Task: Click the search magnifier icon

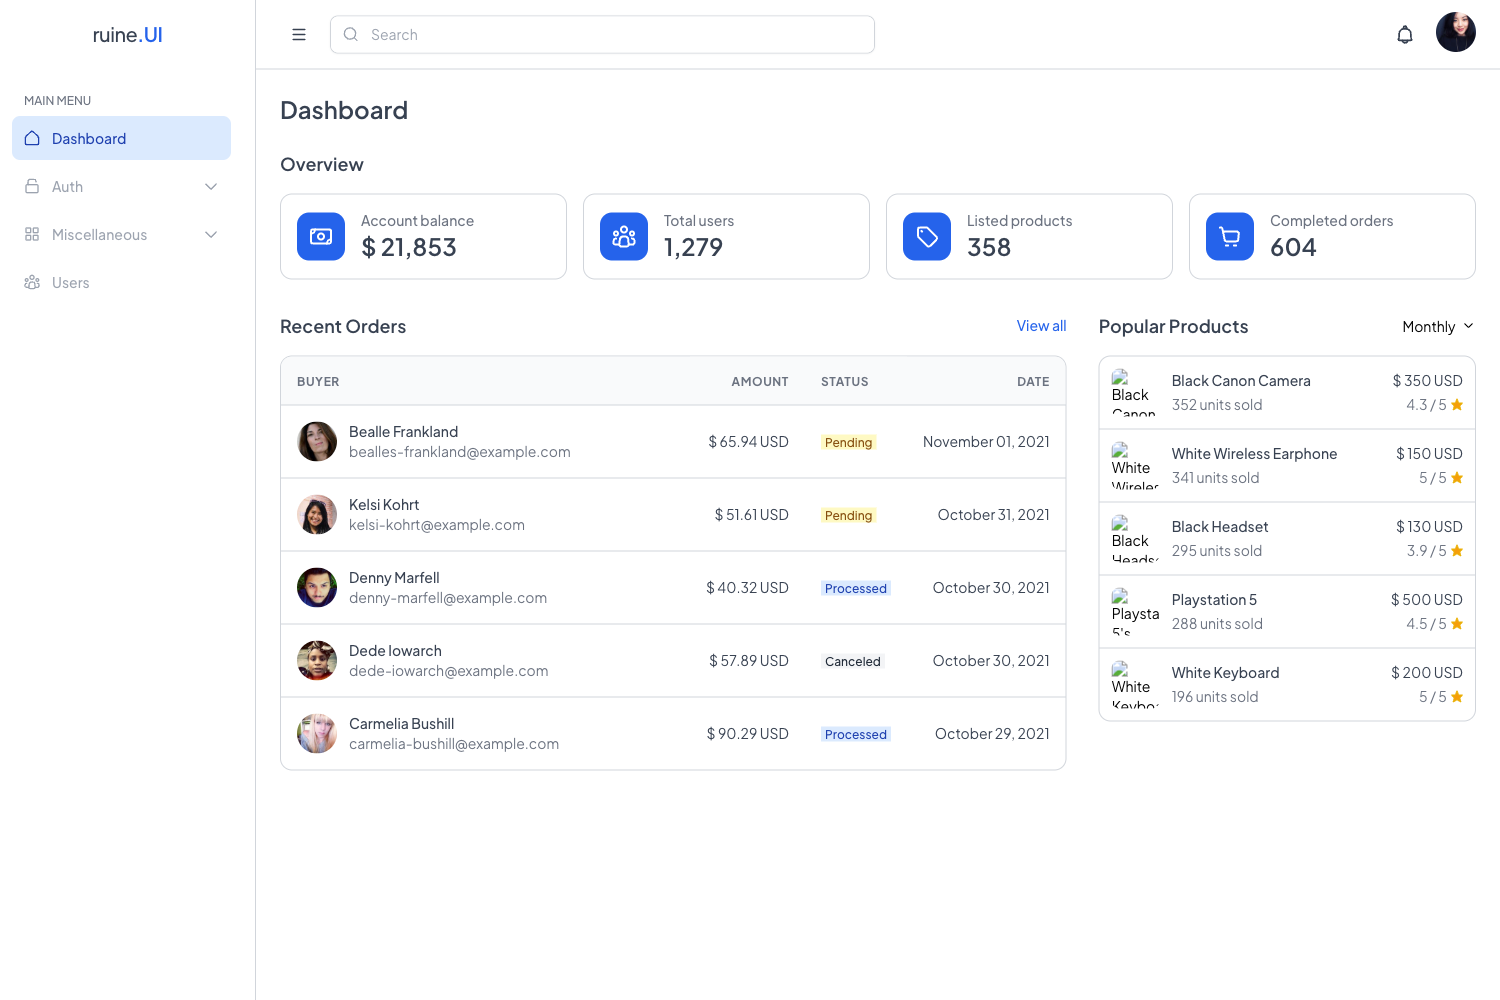Action: (x=350, y=34)
